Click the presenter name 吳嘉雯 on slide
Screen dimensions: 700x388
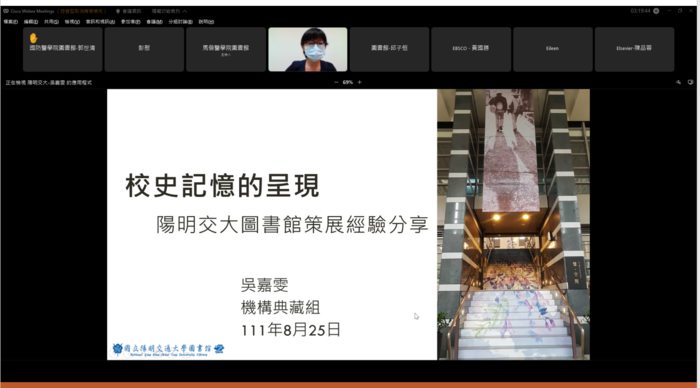[x=264, y=285]
